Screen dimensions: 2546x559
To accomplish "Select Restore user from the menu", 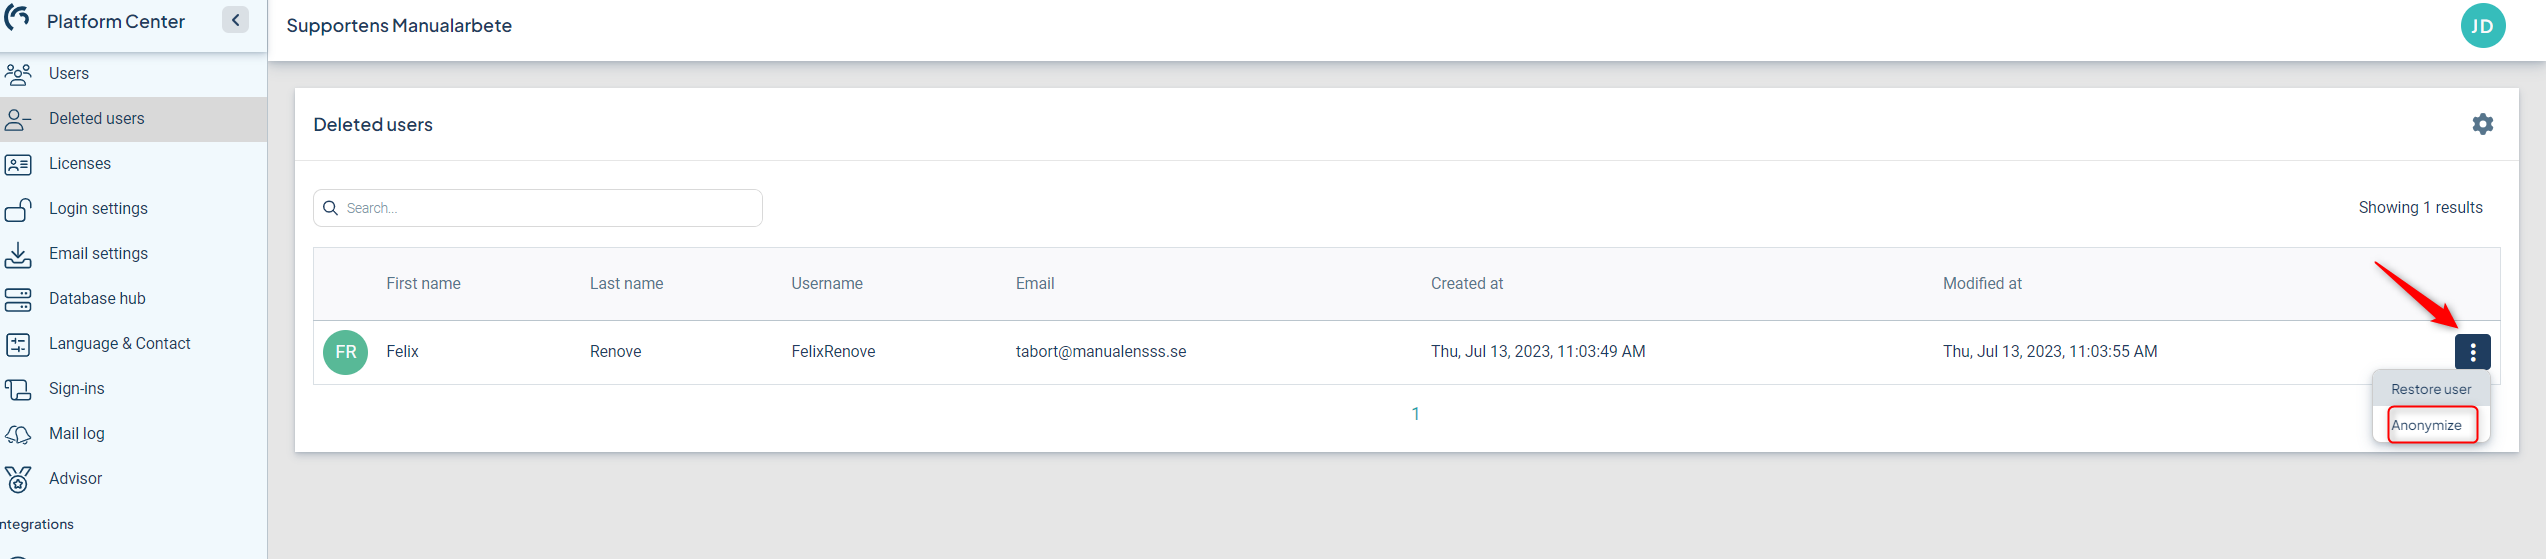I will [2430, 389].
